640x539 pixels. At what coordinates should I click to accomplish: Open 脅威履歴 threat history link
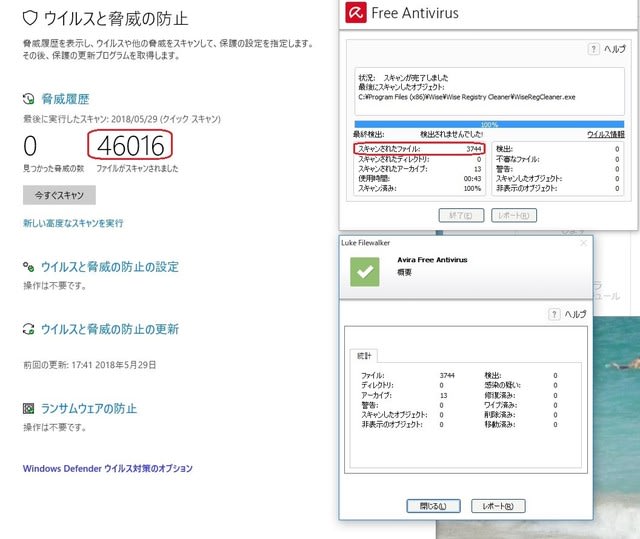(65, 99)
